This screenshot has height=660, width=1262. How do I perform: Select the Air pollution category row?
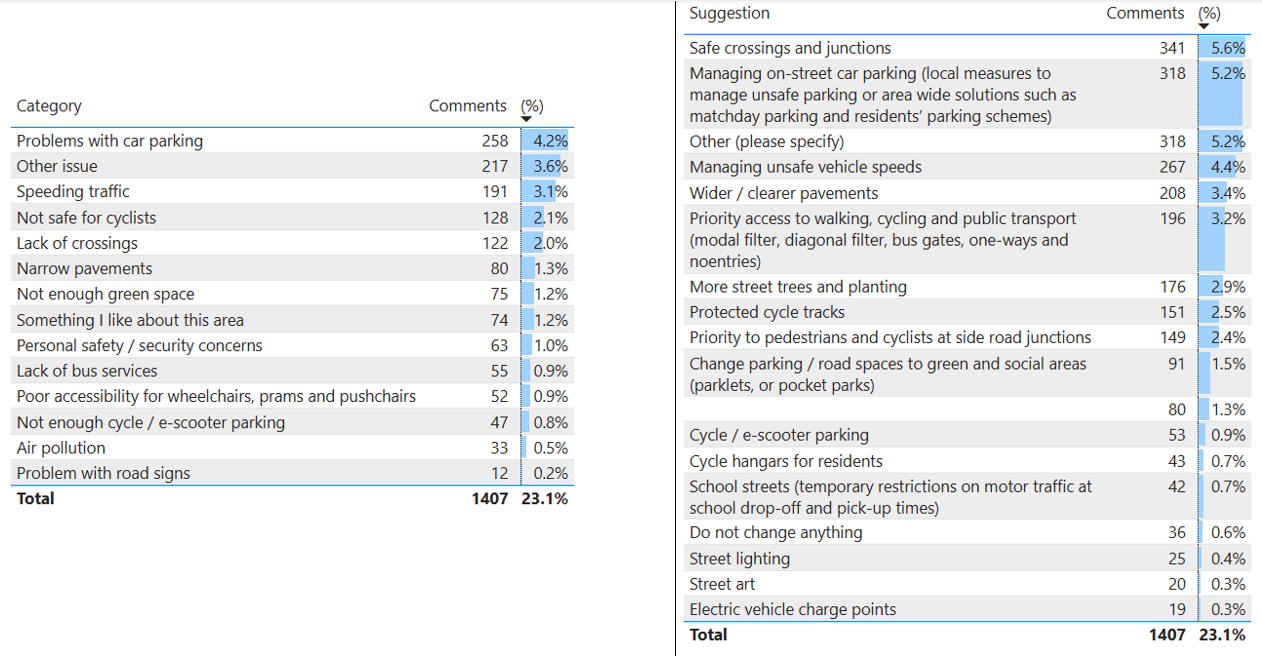[61, 448]
